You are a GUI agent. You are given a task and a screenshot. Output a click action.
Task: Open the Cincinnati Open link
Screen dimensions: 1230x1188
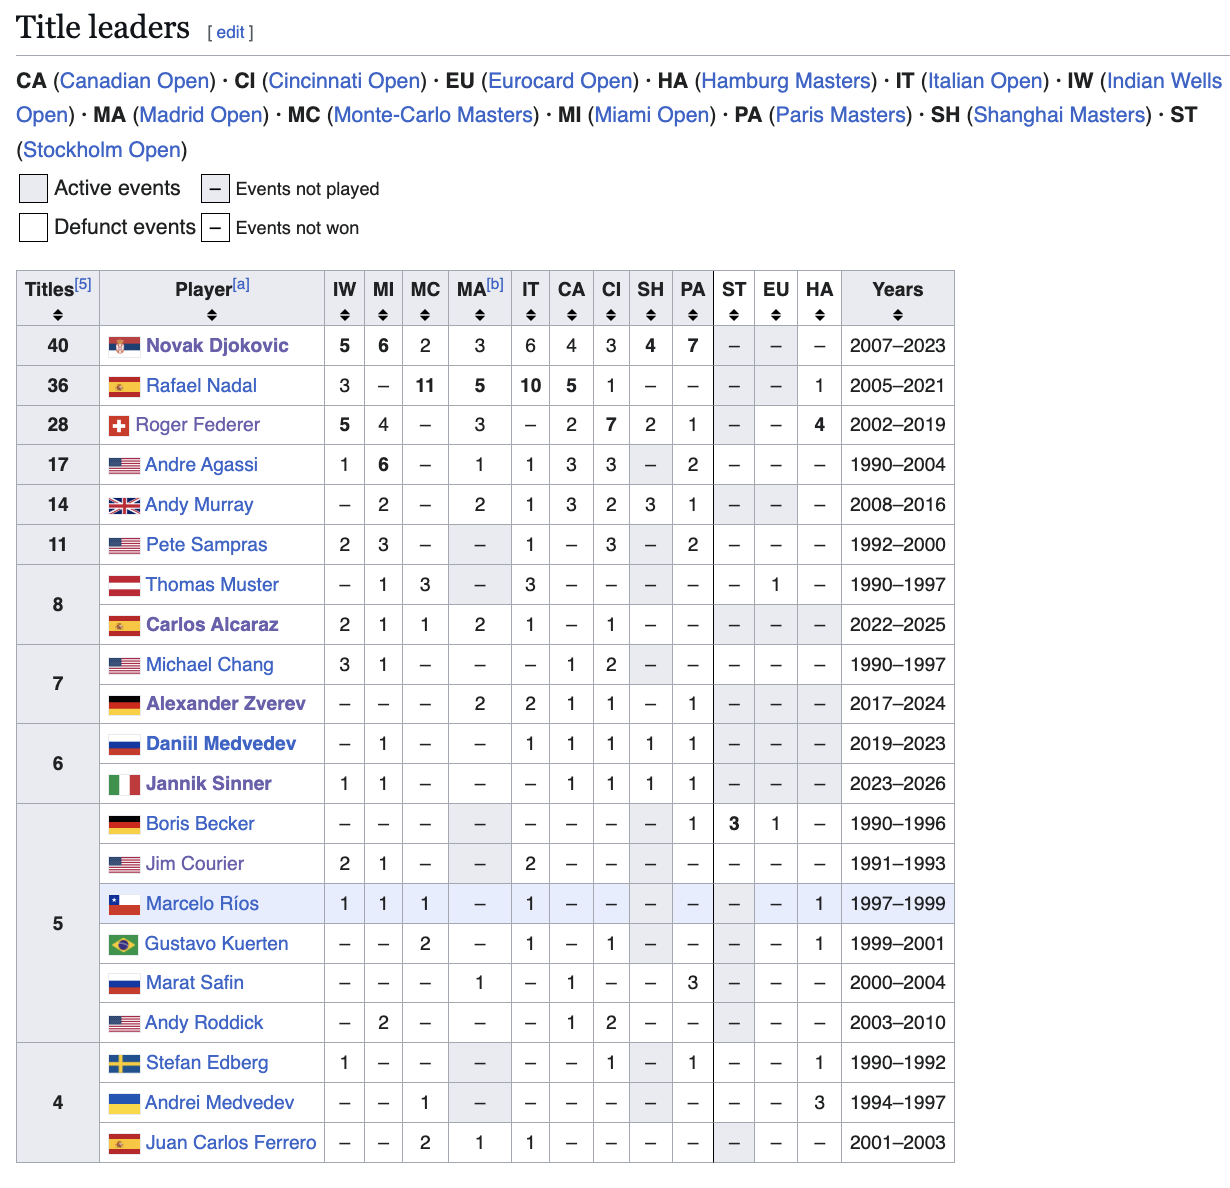(345, 81)
